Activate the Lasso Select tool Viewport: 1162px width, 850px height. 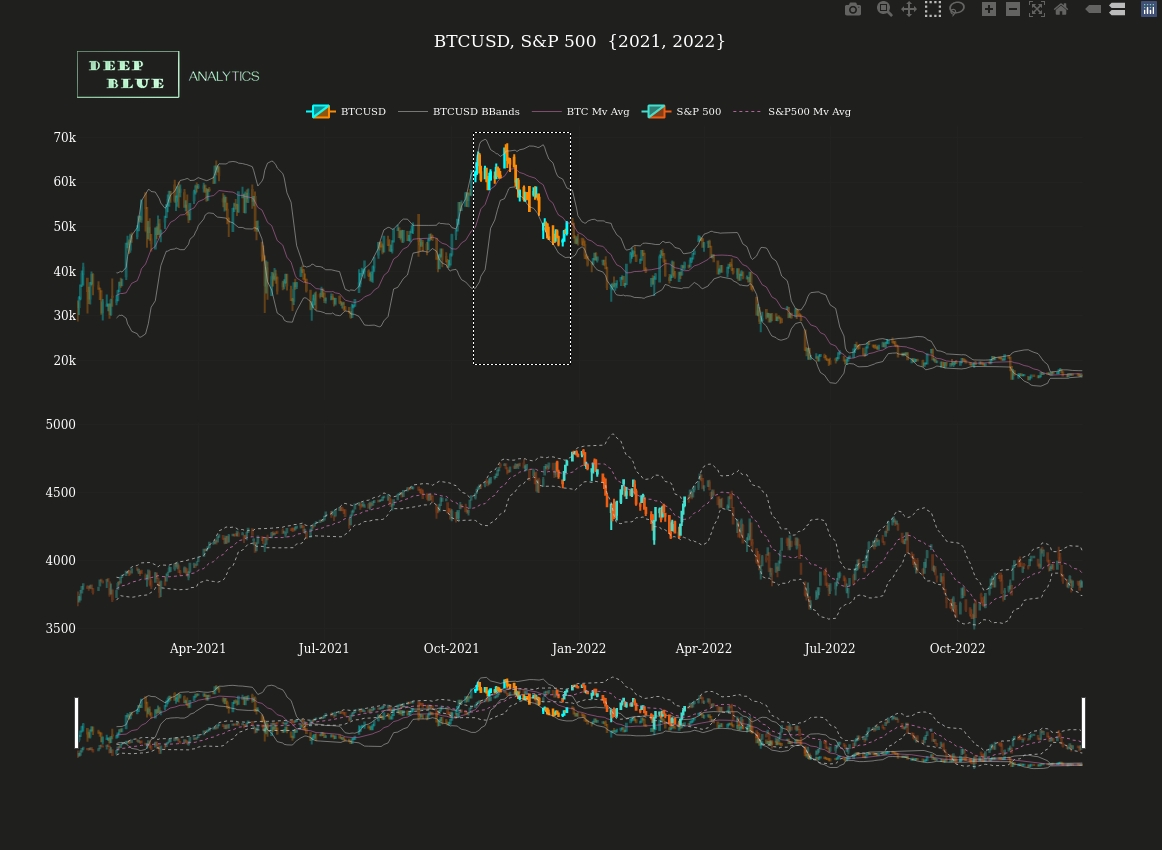tap(957, 9)
